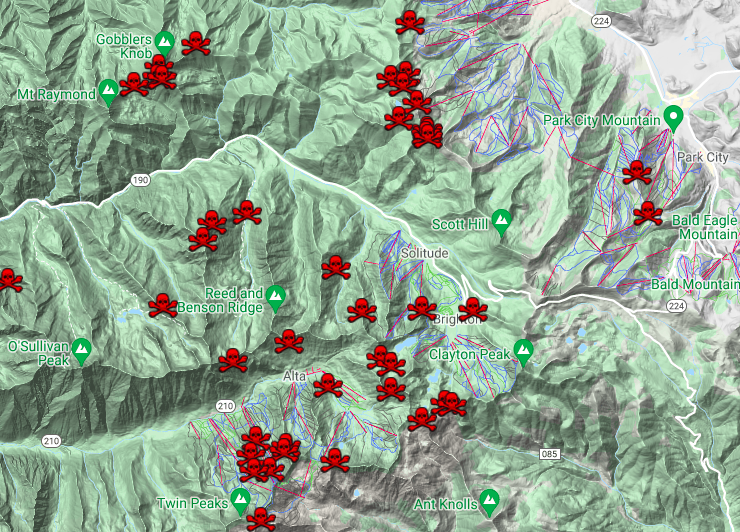Open the O'Sullivan Peak marker icon
The width and height of the screenshot is (740, 532).
pyautogui.click(x=83, y=349)
